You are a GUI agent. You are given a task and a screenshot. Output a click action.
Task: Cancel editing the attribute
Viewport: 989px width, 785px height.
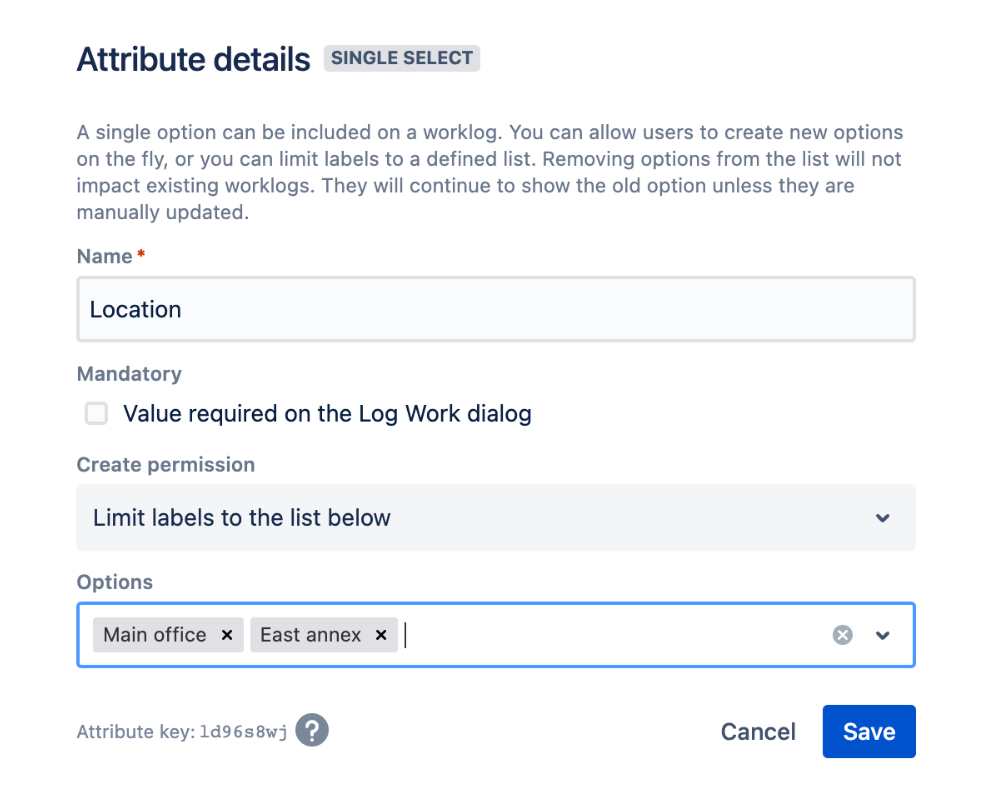tap(758, 732)
